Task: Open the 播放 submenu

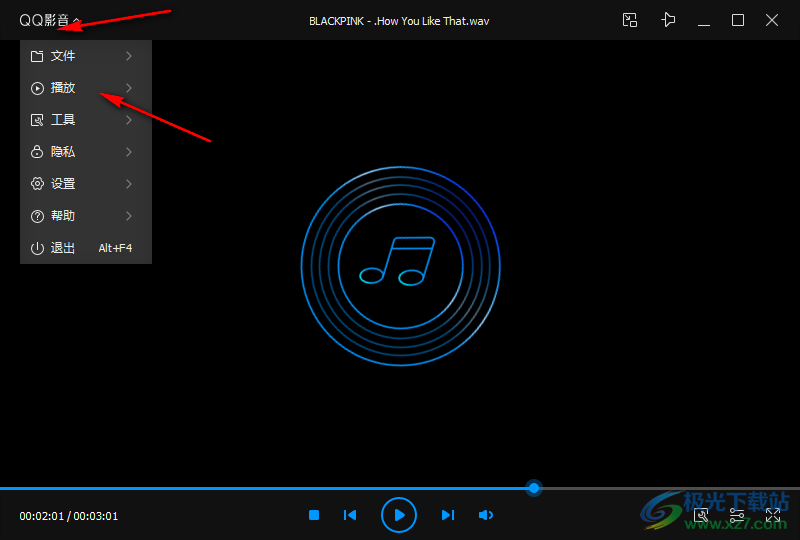Action: (86, 88)
